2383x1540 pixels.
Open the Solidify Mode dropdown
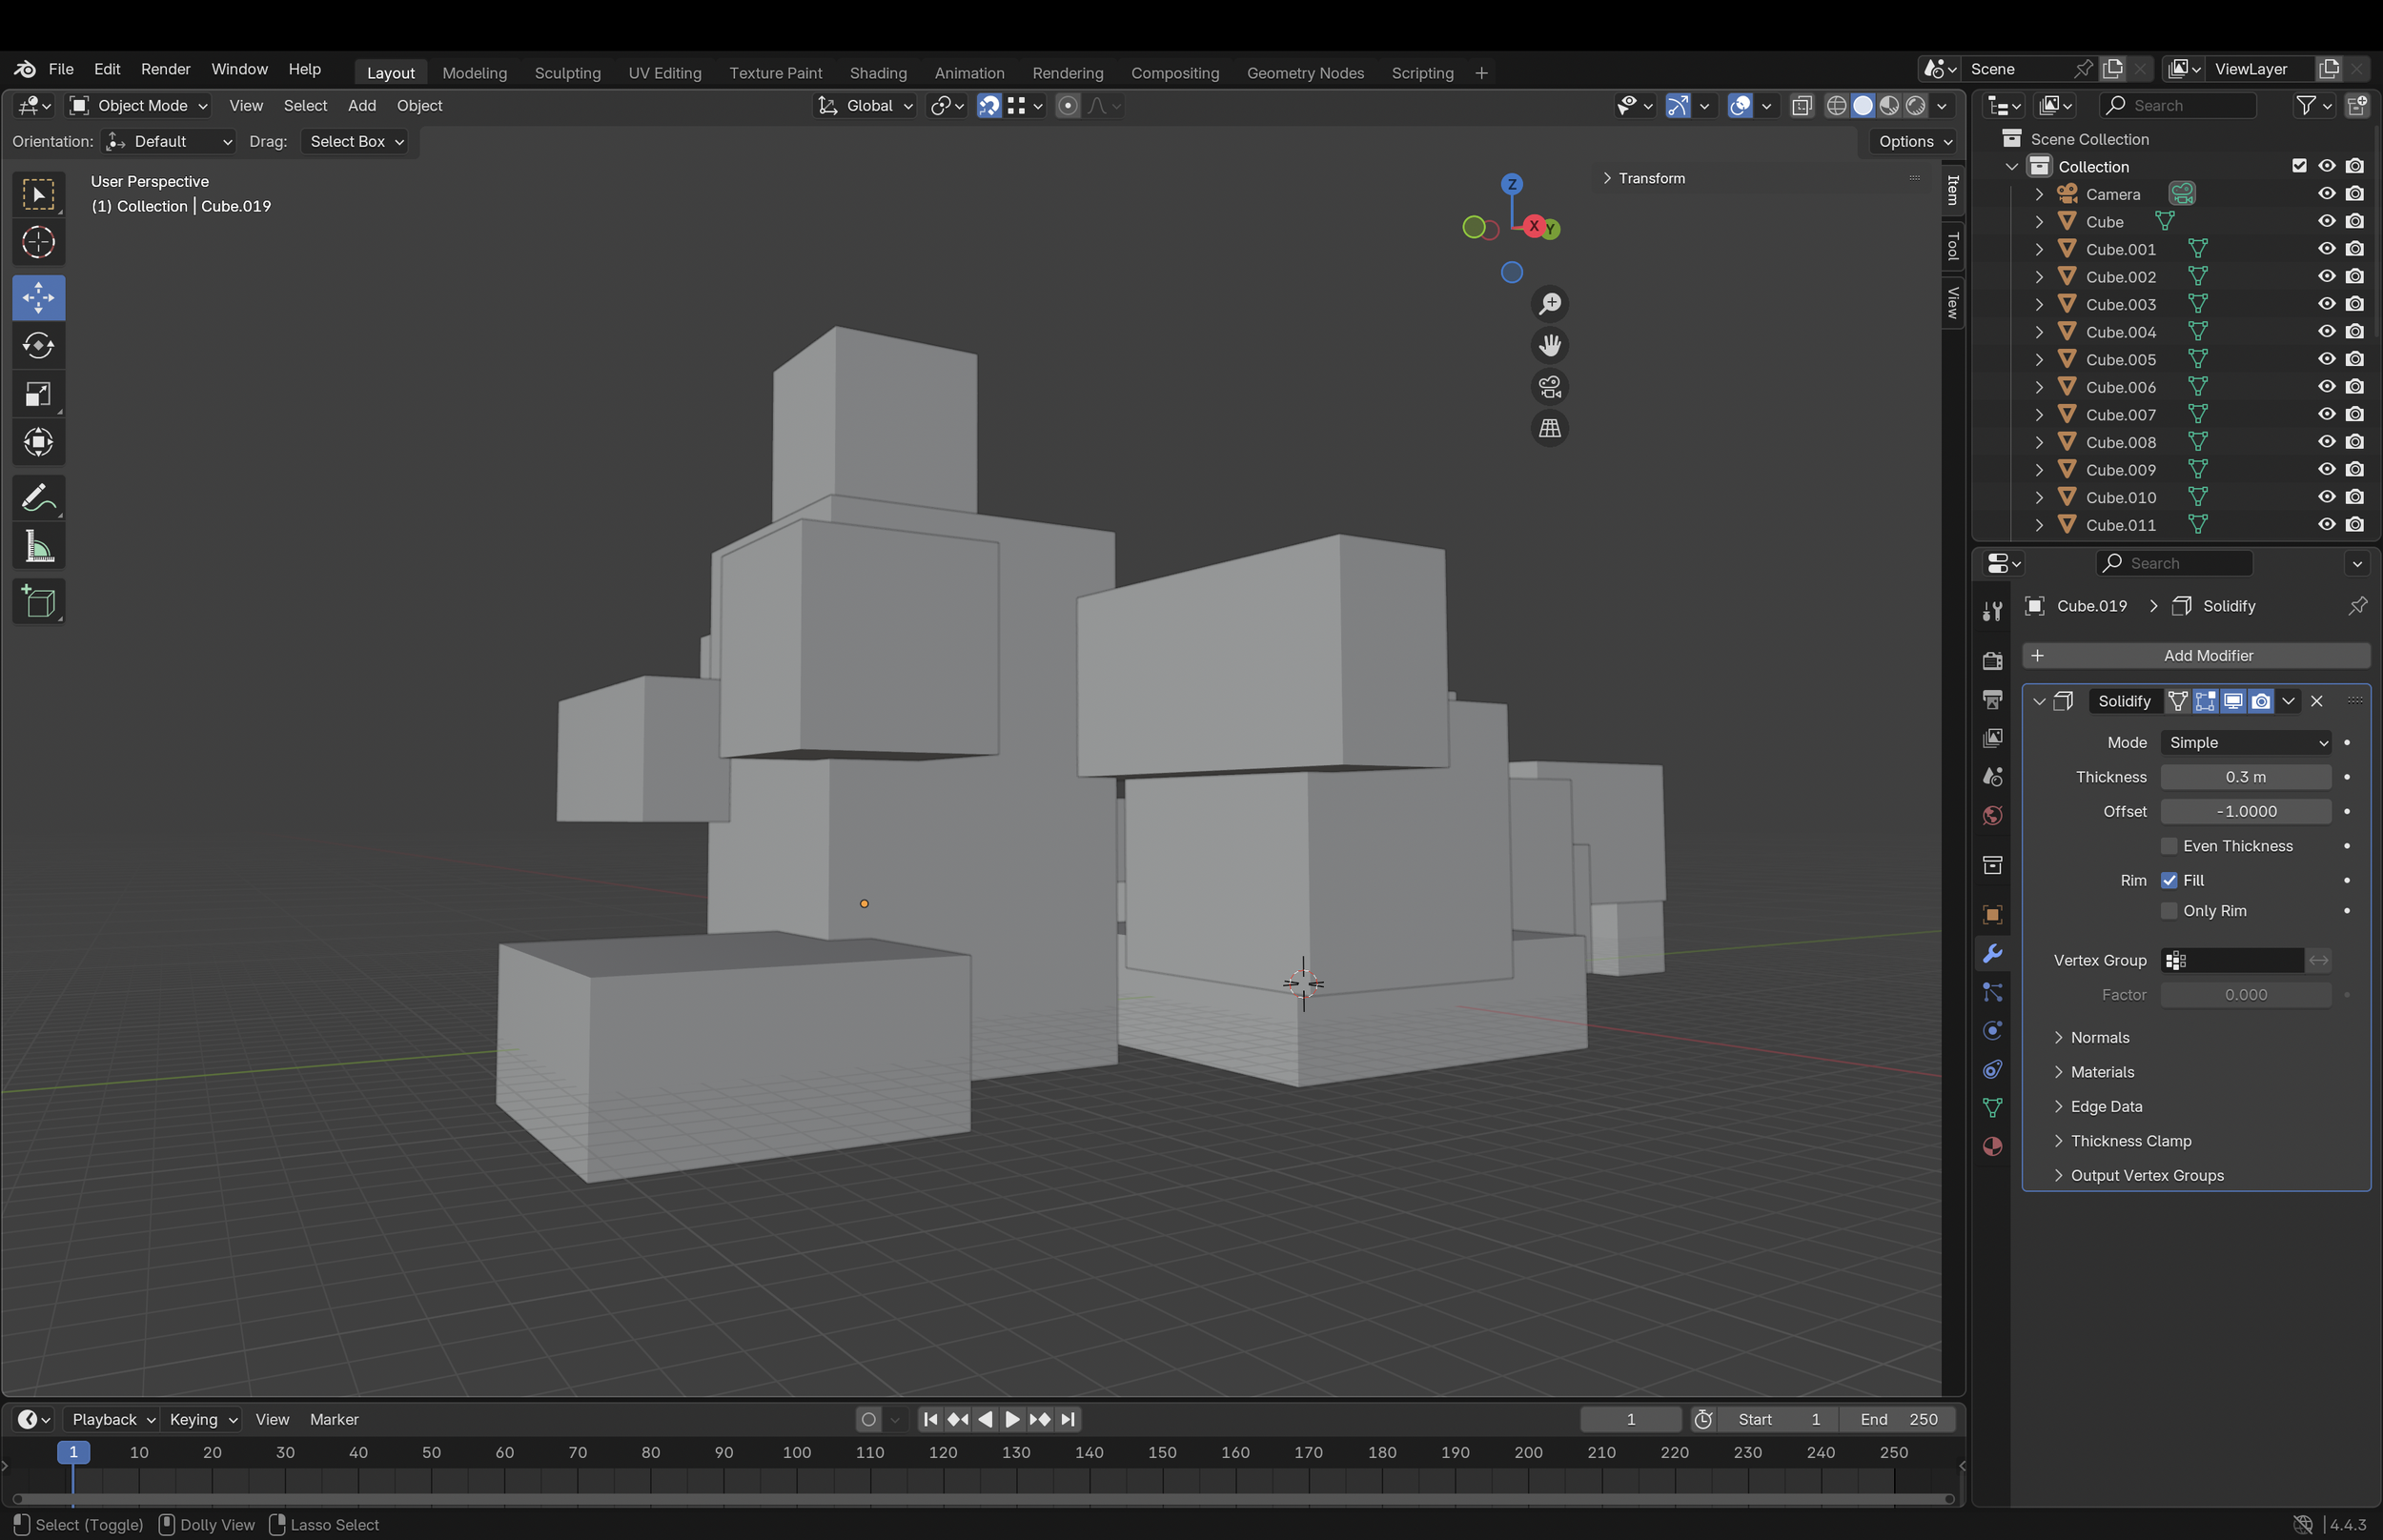pyautogui.click(x=2245, y=742)
